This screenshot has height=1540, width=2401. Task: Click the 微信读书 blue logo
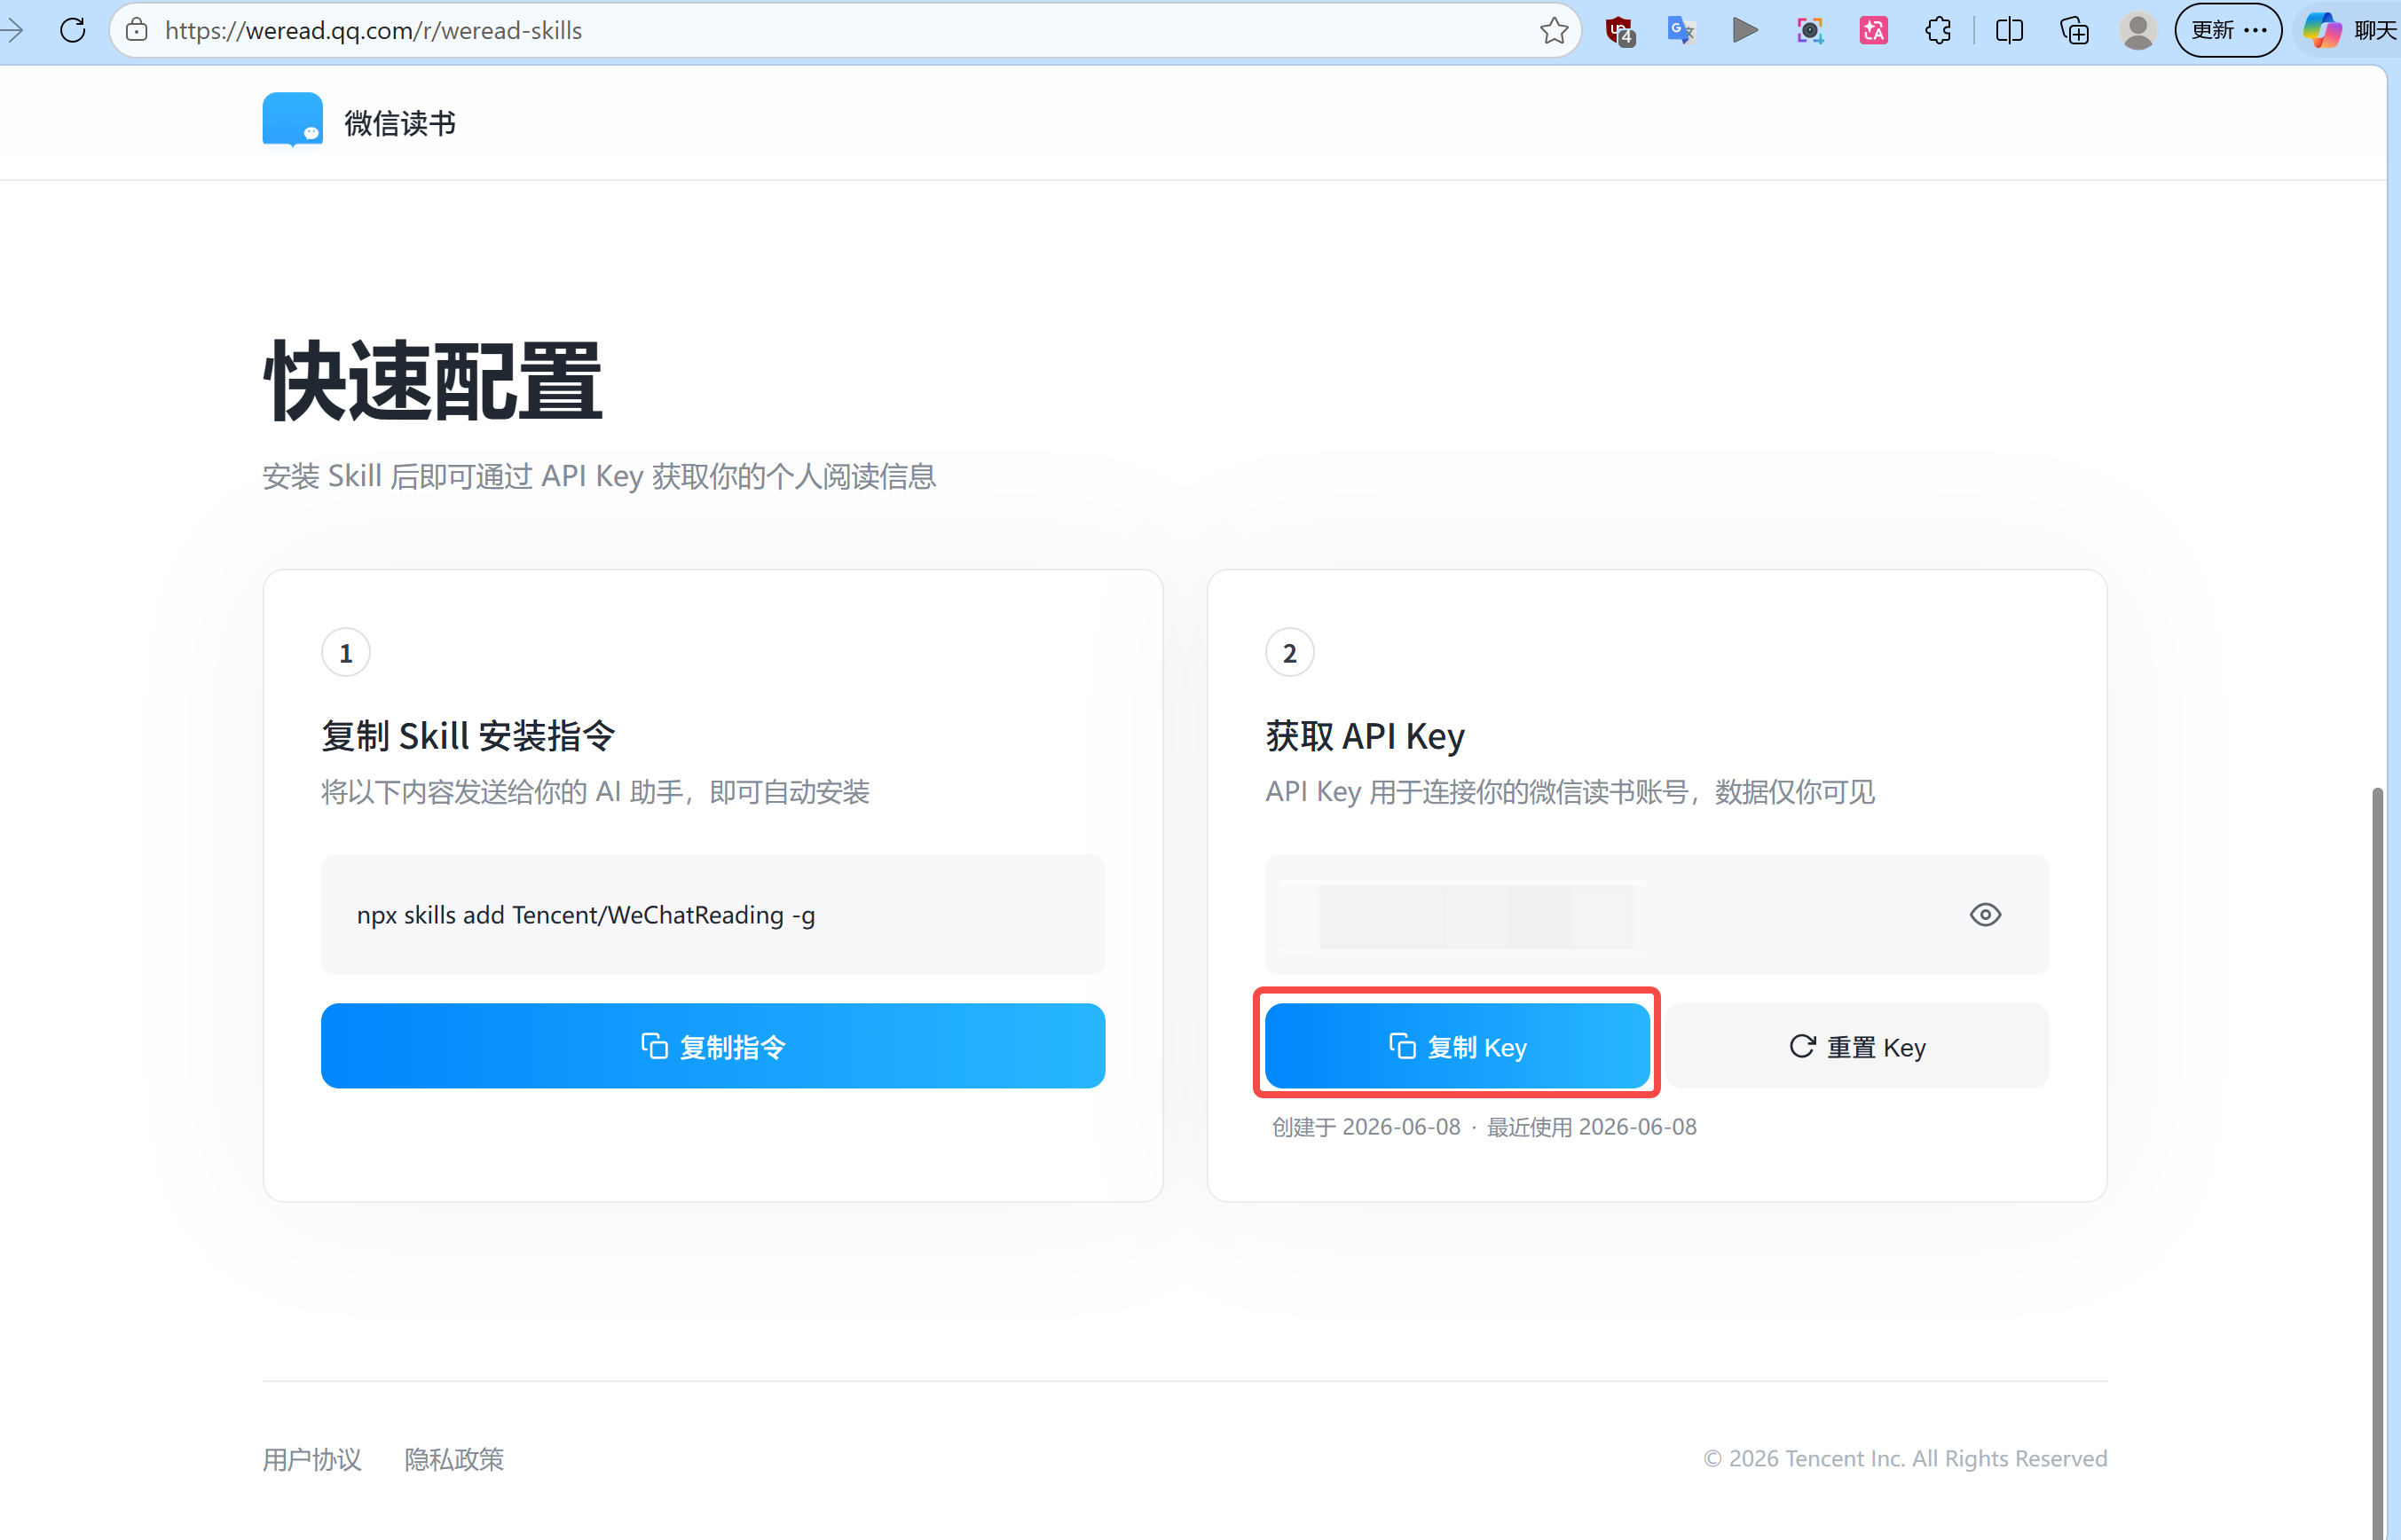pyautogui.click(x=292, y=120)
